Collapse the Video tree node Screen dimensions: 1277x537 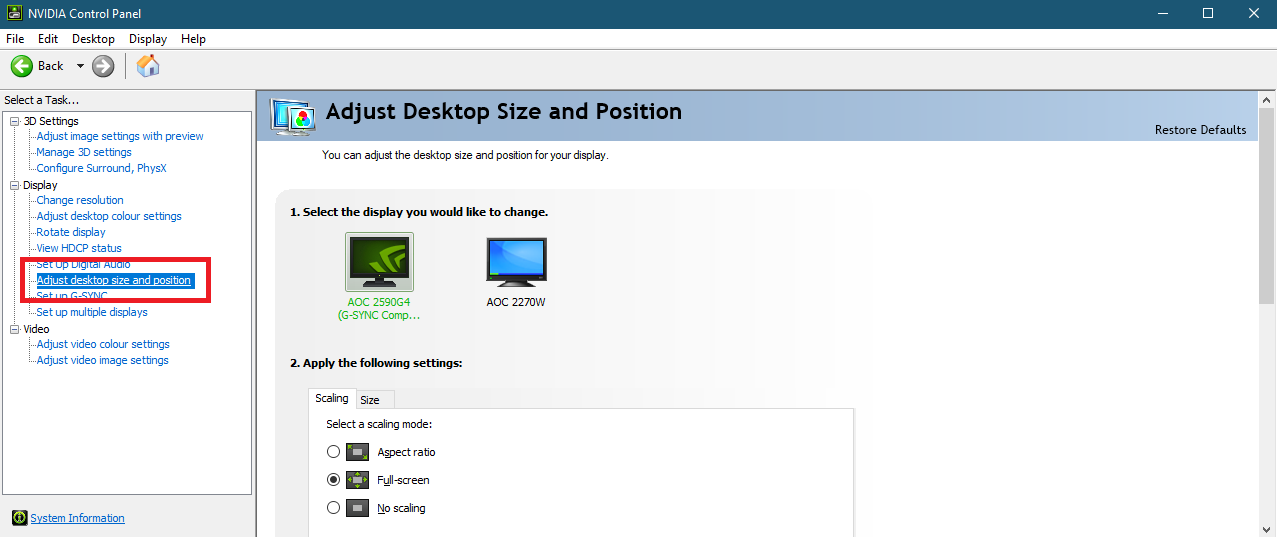pyautogui.click(x=15, y=329)
